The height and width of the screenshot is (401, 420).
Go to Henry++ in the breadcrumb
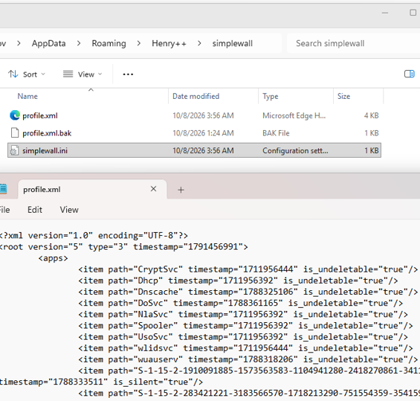[169, 43]
